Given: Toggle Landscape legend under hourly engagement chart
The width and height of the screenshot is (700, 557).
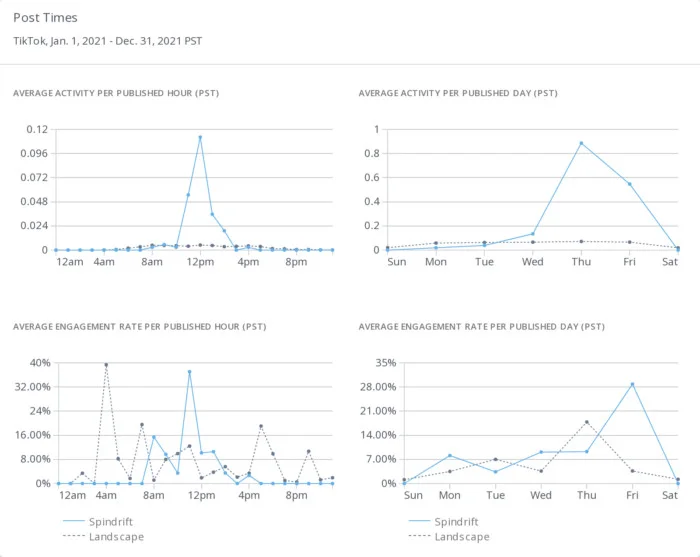Looking at the screenshot, I should pyautogui.click(x=103, y=536).
